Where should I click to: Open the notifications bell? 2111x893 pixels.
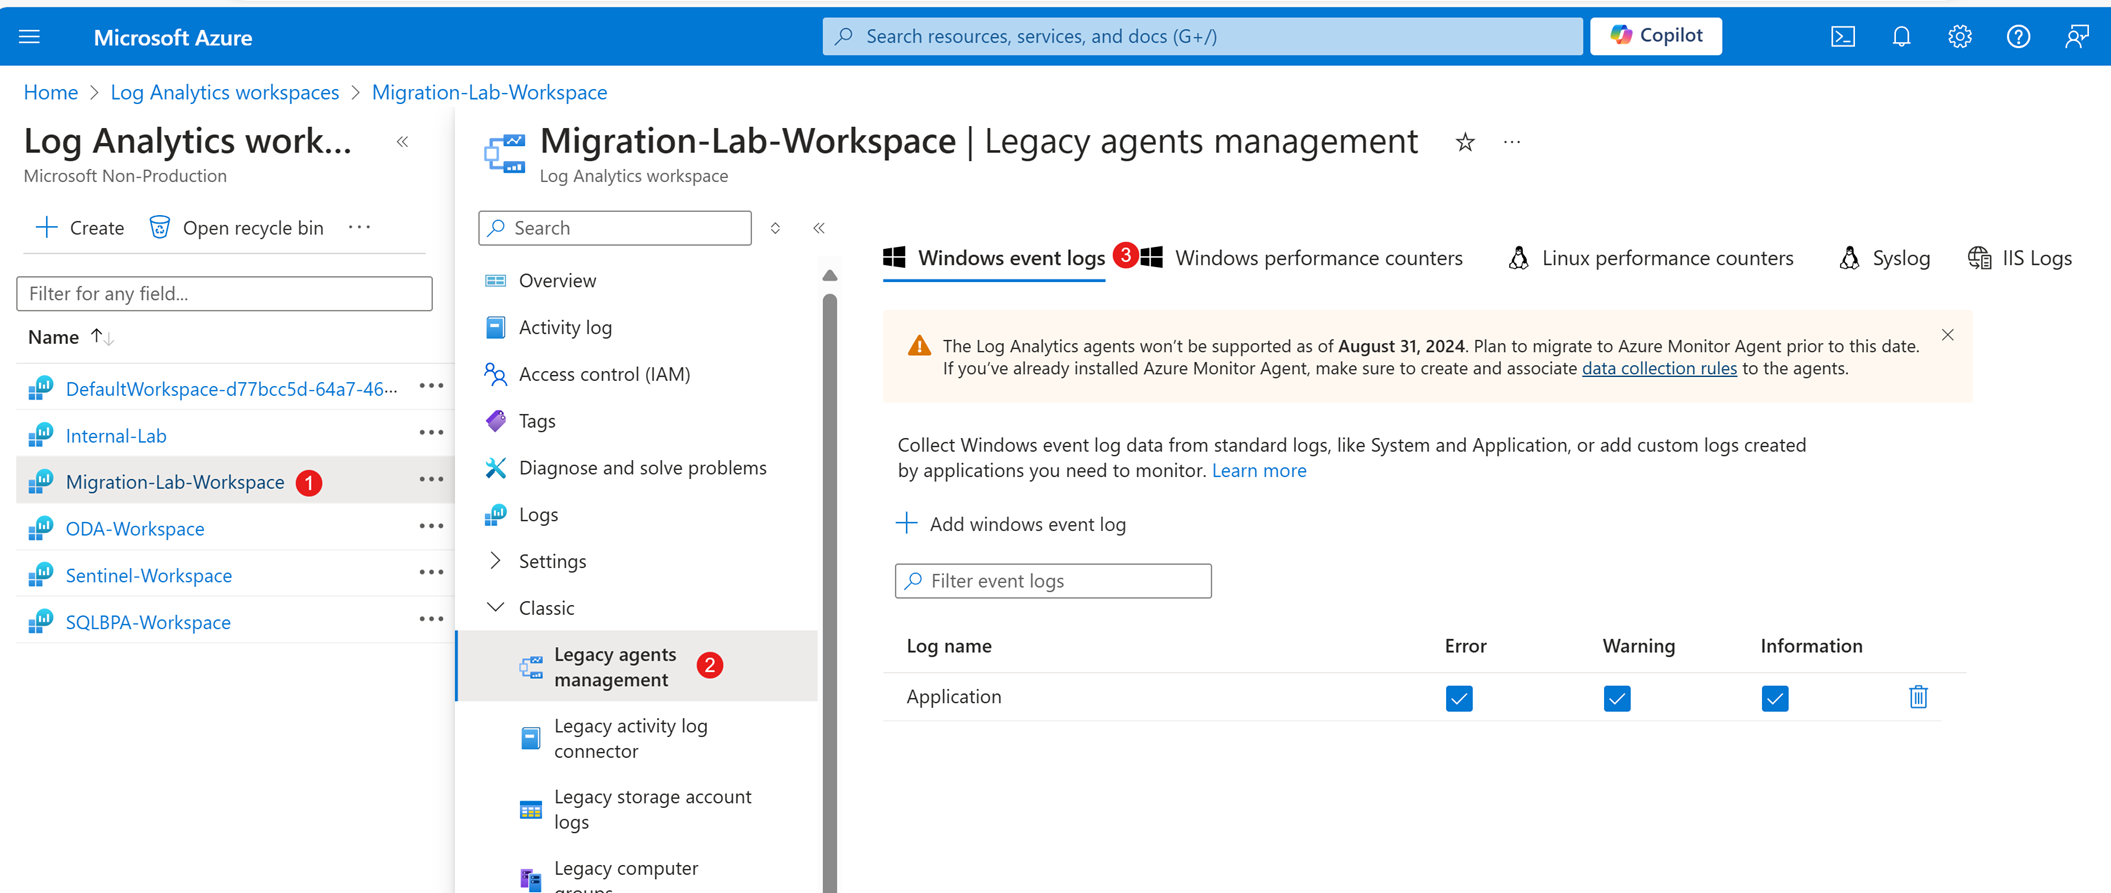pyautogui.click(x=1901, y=37)
